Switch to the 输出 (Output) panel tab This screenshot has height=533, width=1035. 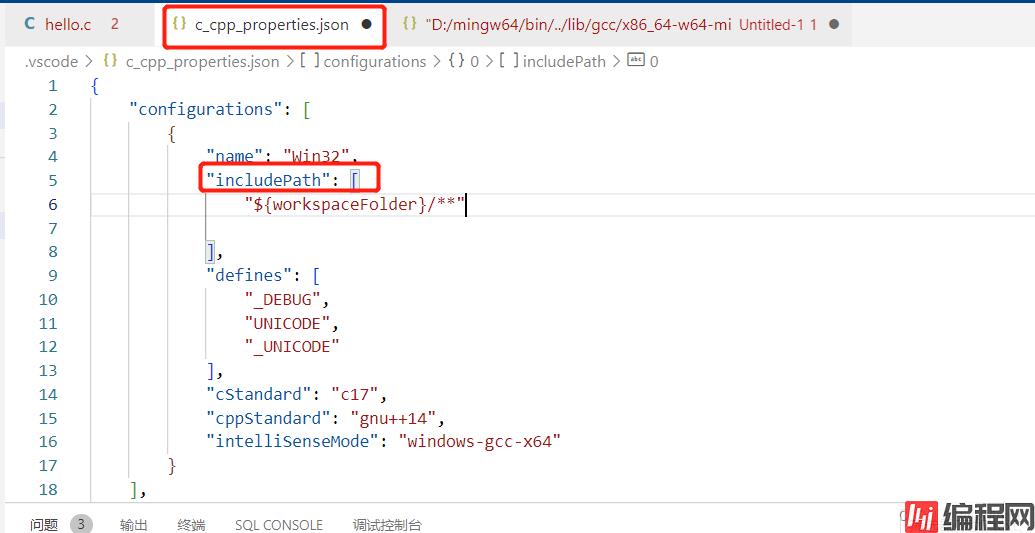pos(134,524)
